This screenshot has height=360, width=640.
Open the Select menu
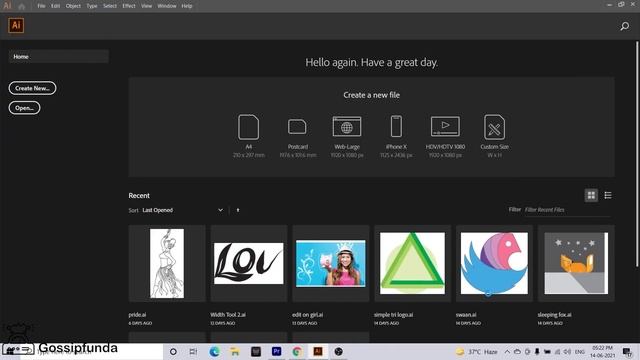point(110,6)
